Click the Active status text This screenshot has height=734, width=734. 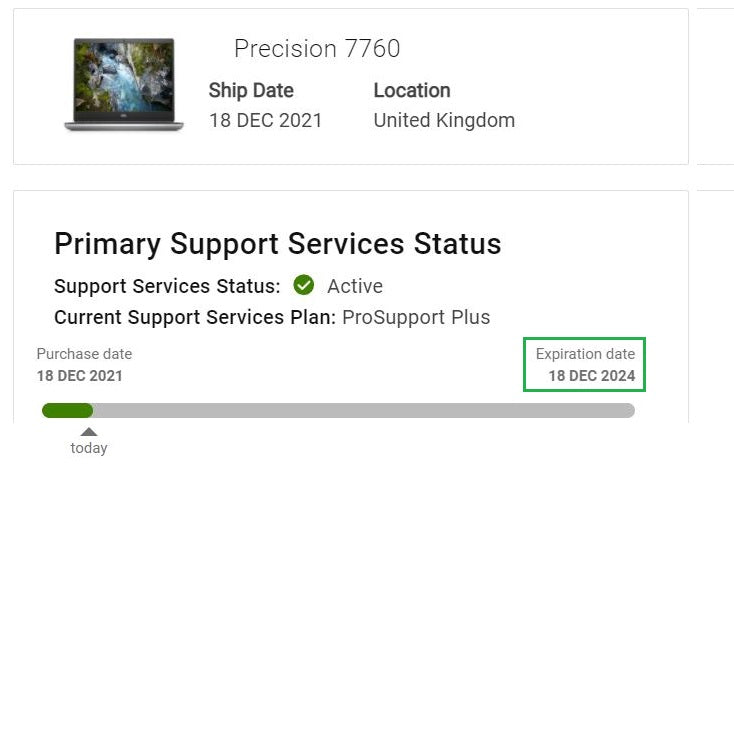coord(355,286)
